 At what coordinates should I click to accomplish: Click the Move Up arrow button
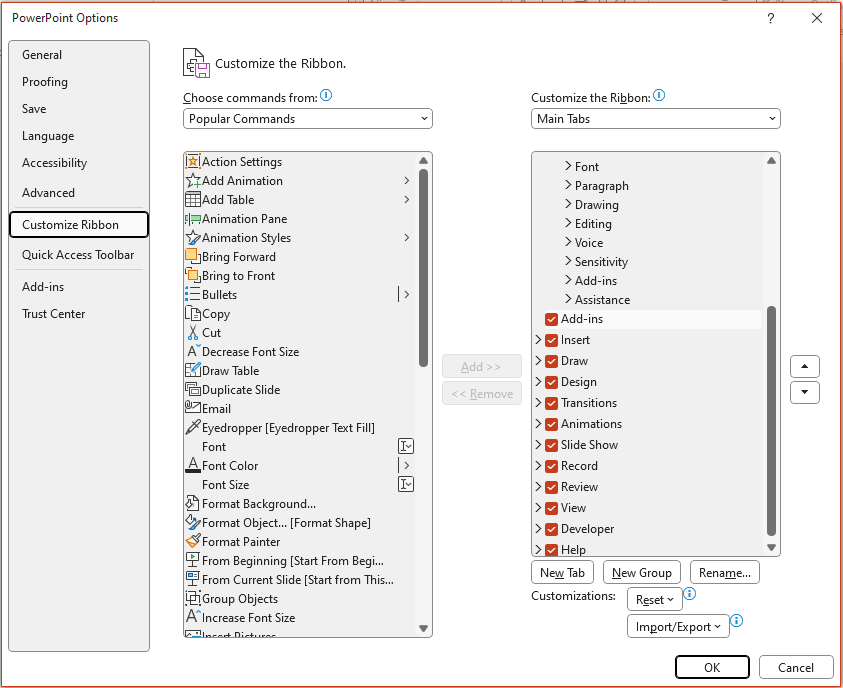(x=804, y=366)
